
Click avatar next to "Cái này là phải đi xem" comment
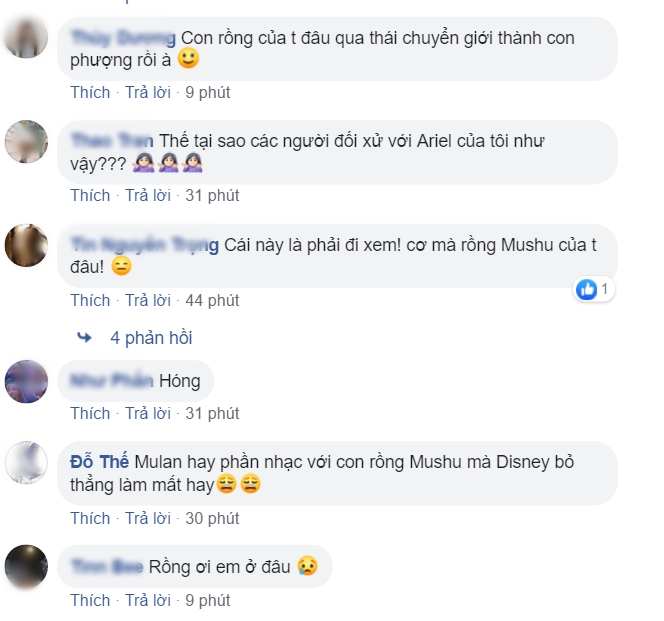26,246
